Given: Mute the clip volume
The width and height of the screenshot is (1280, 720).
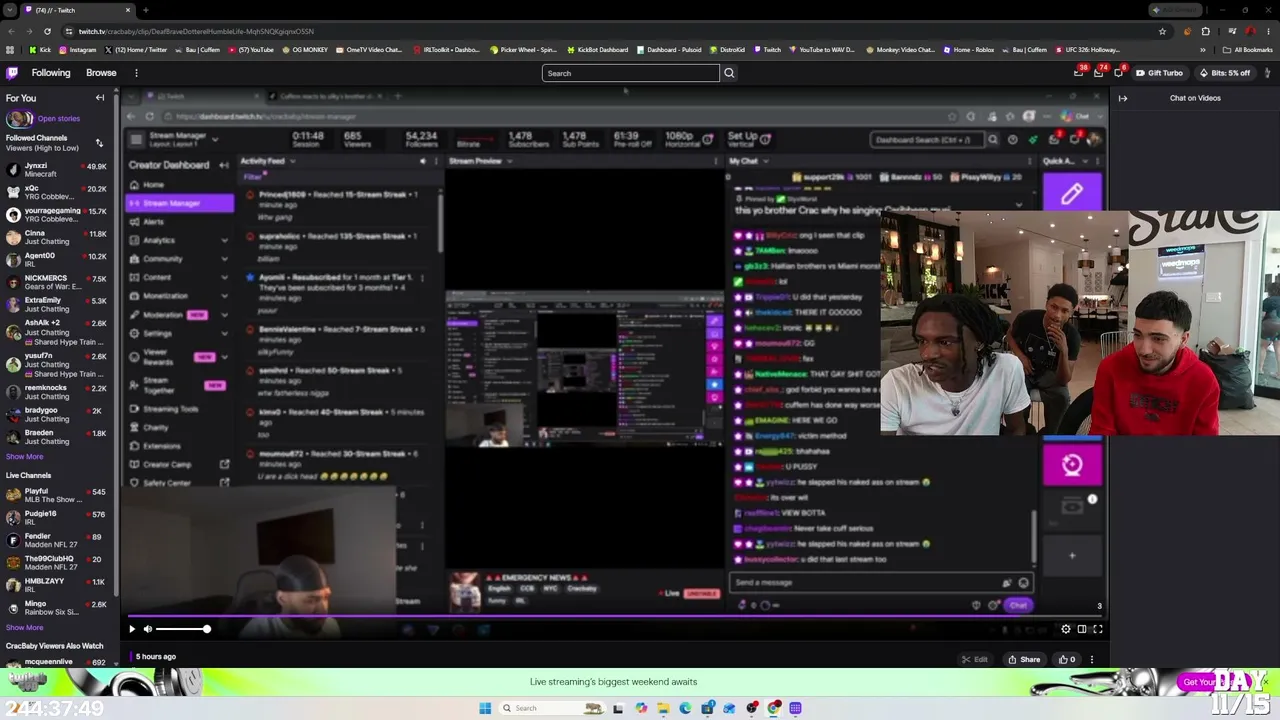Looking at the screenshot, I should (x=147, y=629).
